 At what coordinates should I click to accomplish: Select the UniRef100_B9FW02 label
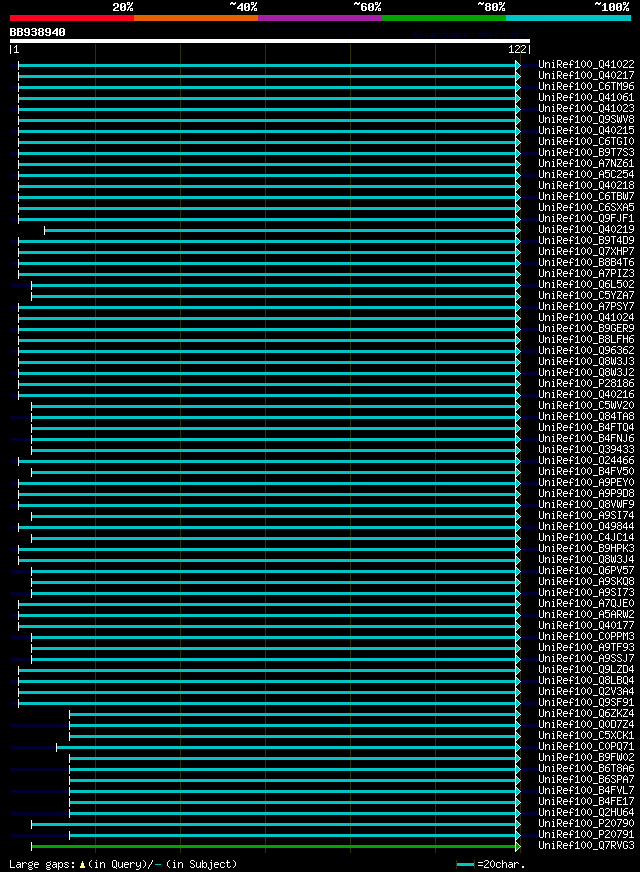586,757
